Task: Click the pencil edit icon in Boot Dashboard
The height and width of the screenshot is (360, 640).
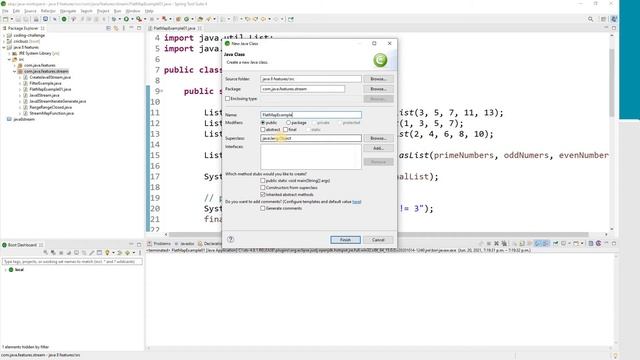Action: tap(91, 253)
